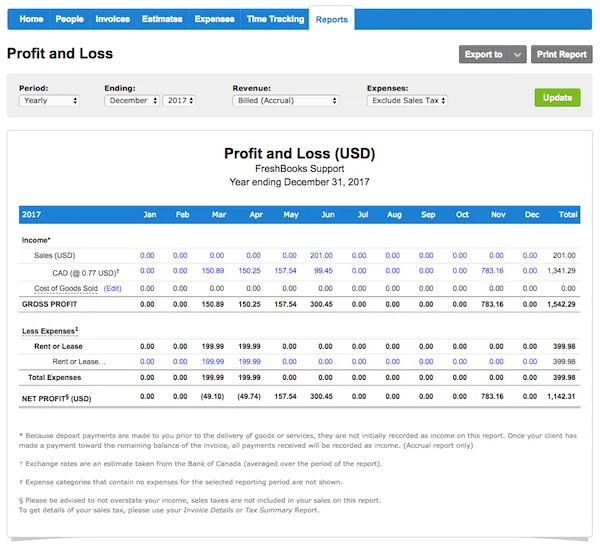600x546 pixels.
Task: Open the Exclude Sales Tax dropdown
Action: (x=407, y=100)
